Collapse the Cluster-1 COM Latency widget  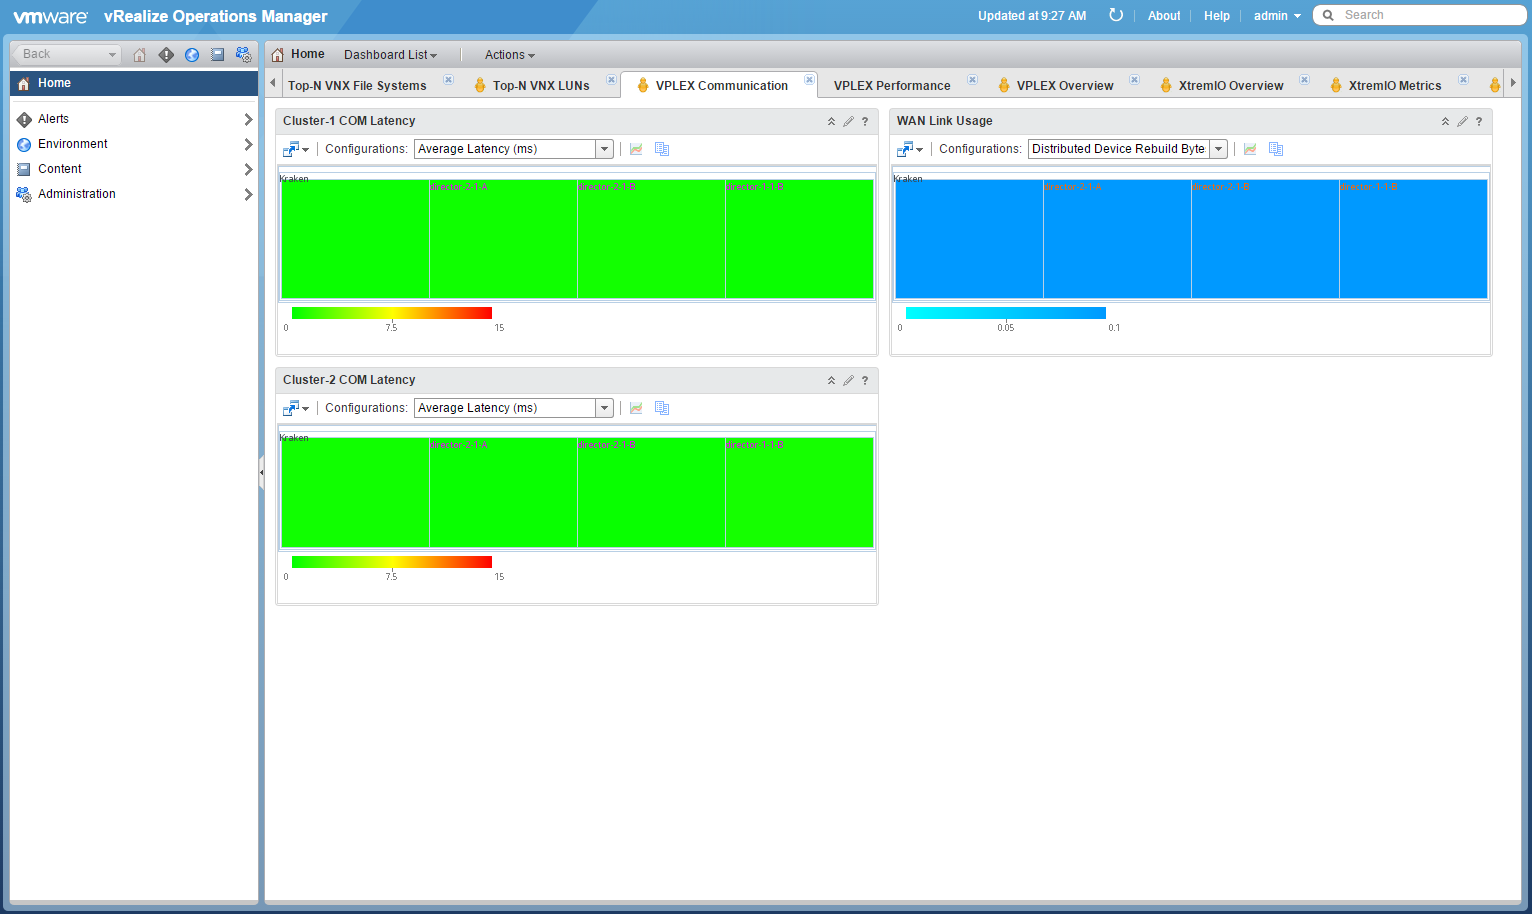831,121
